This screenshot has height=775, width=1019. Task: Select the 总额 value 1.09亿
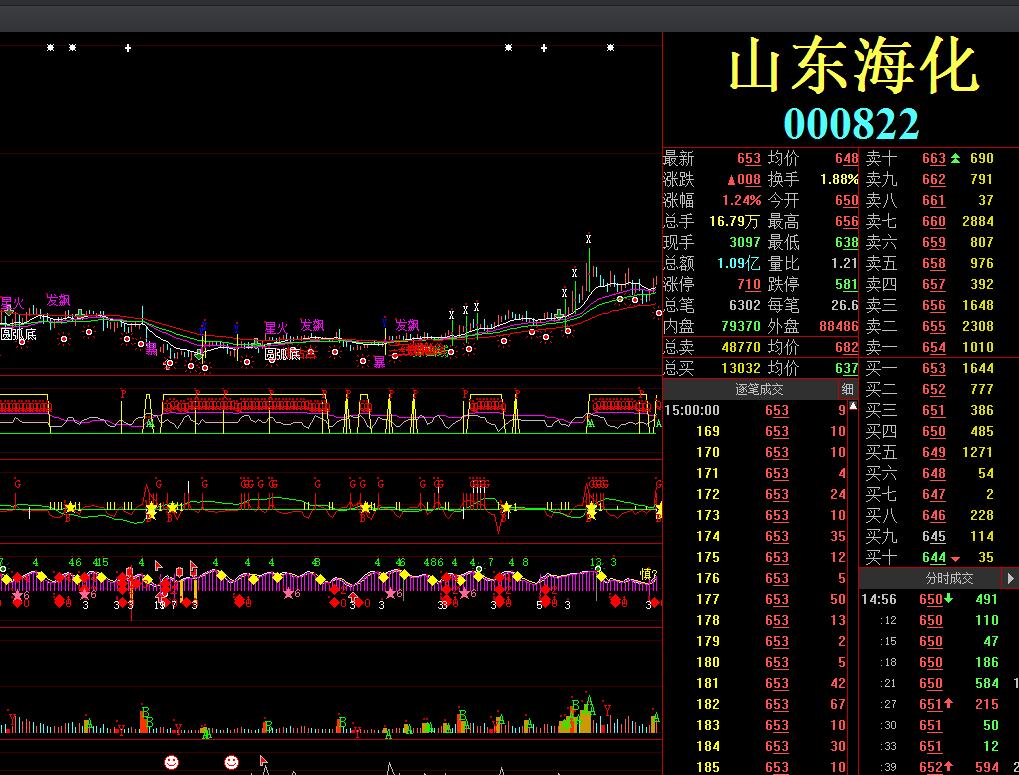[x=739, y=263]
